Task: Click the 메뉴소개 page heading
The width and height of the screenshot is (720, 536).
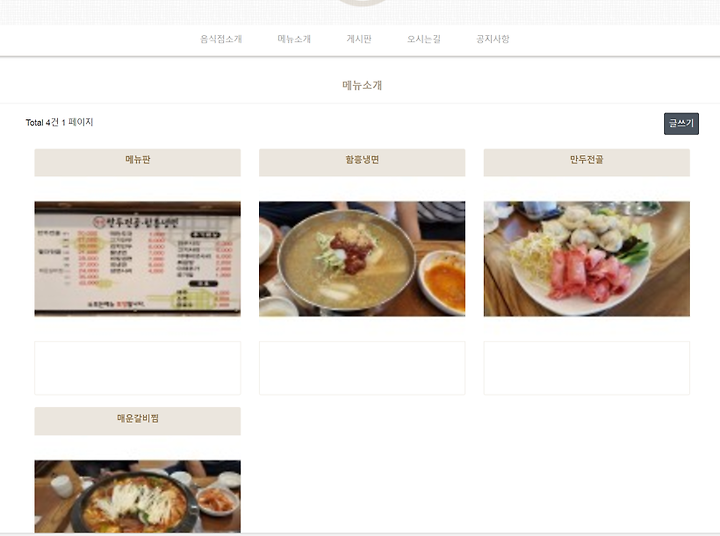Action: pyautogui.click(x=362, y=85)
